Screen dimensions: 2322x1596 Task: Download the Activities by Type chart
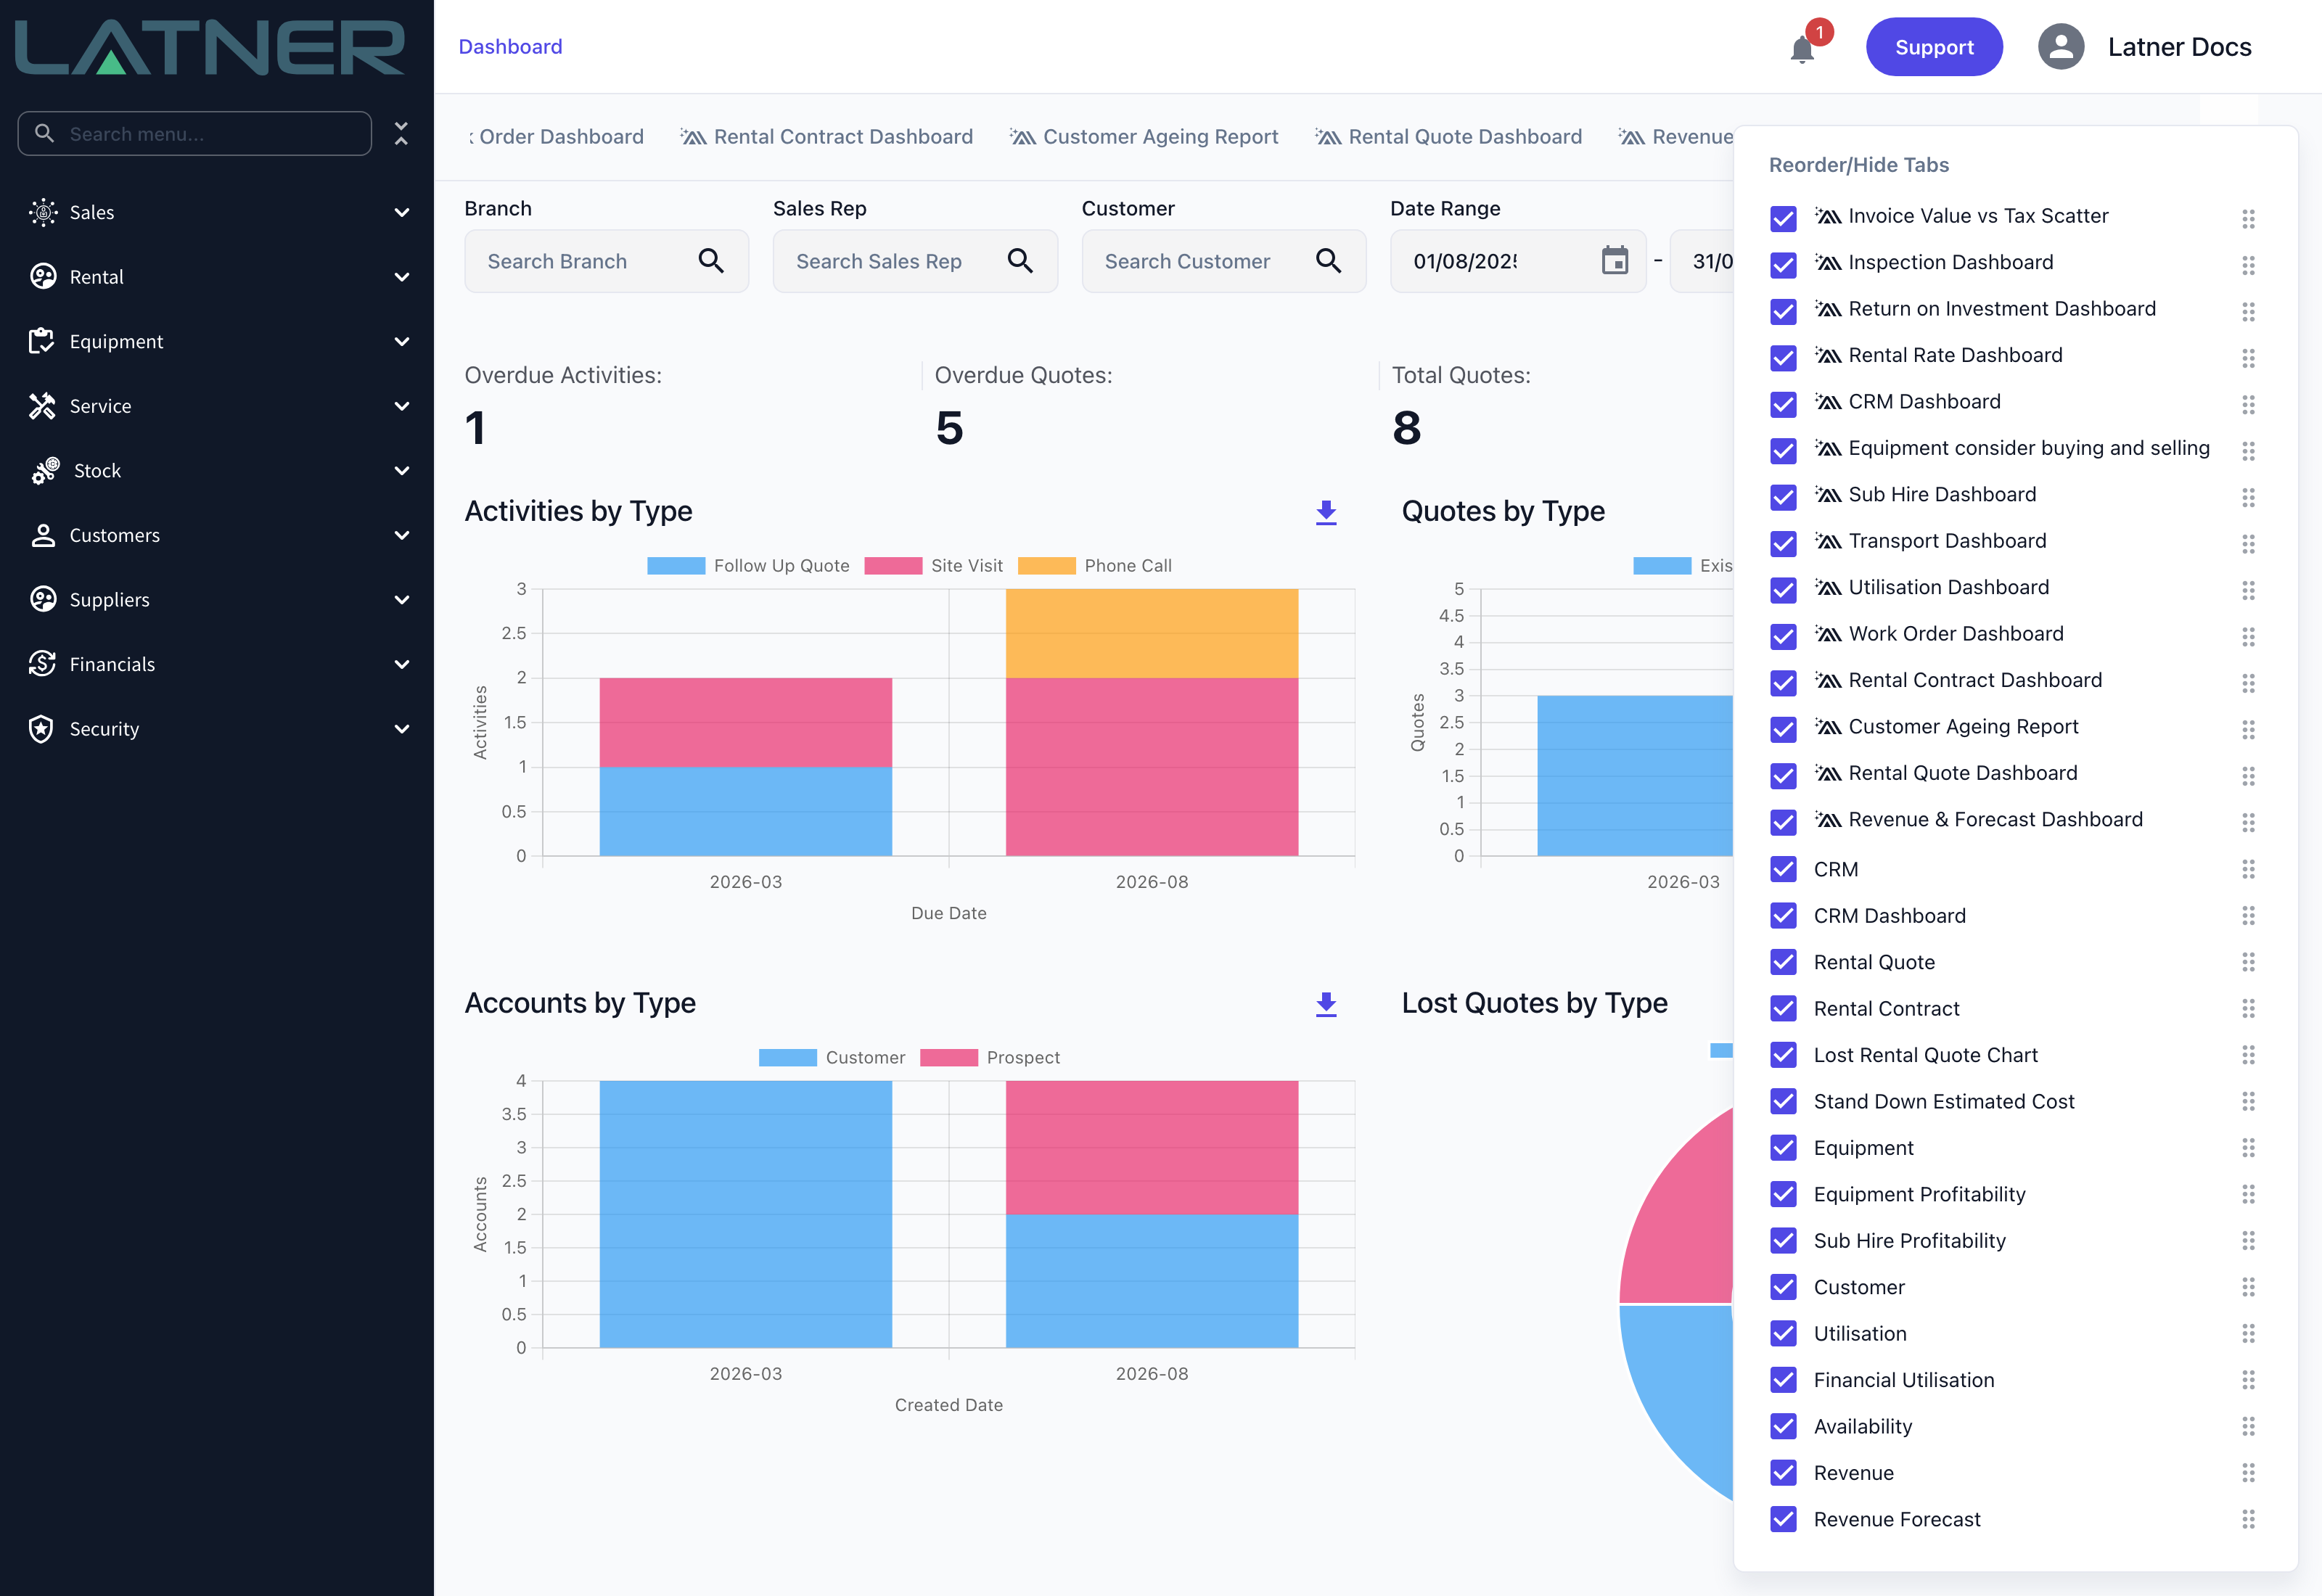[x=1326, y=512]
